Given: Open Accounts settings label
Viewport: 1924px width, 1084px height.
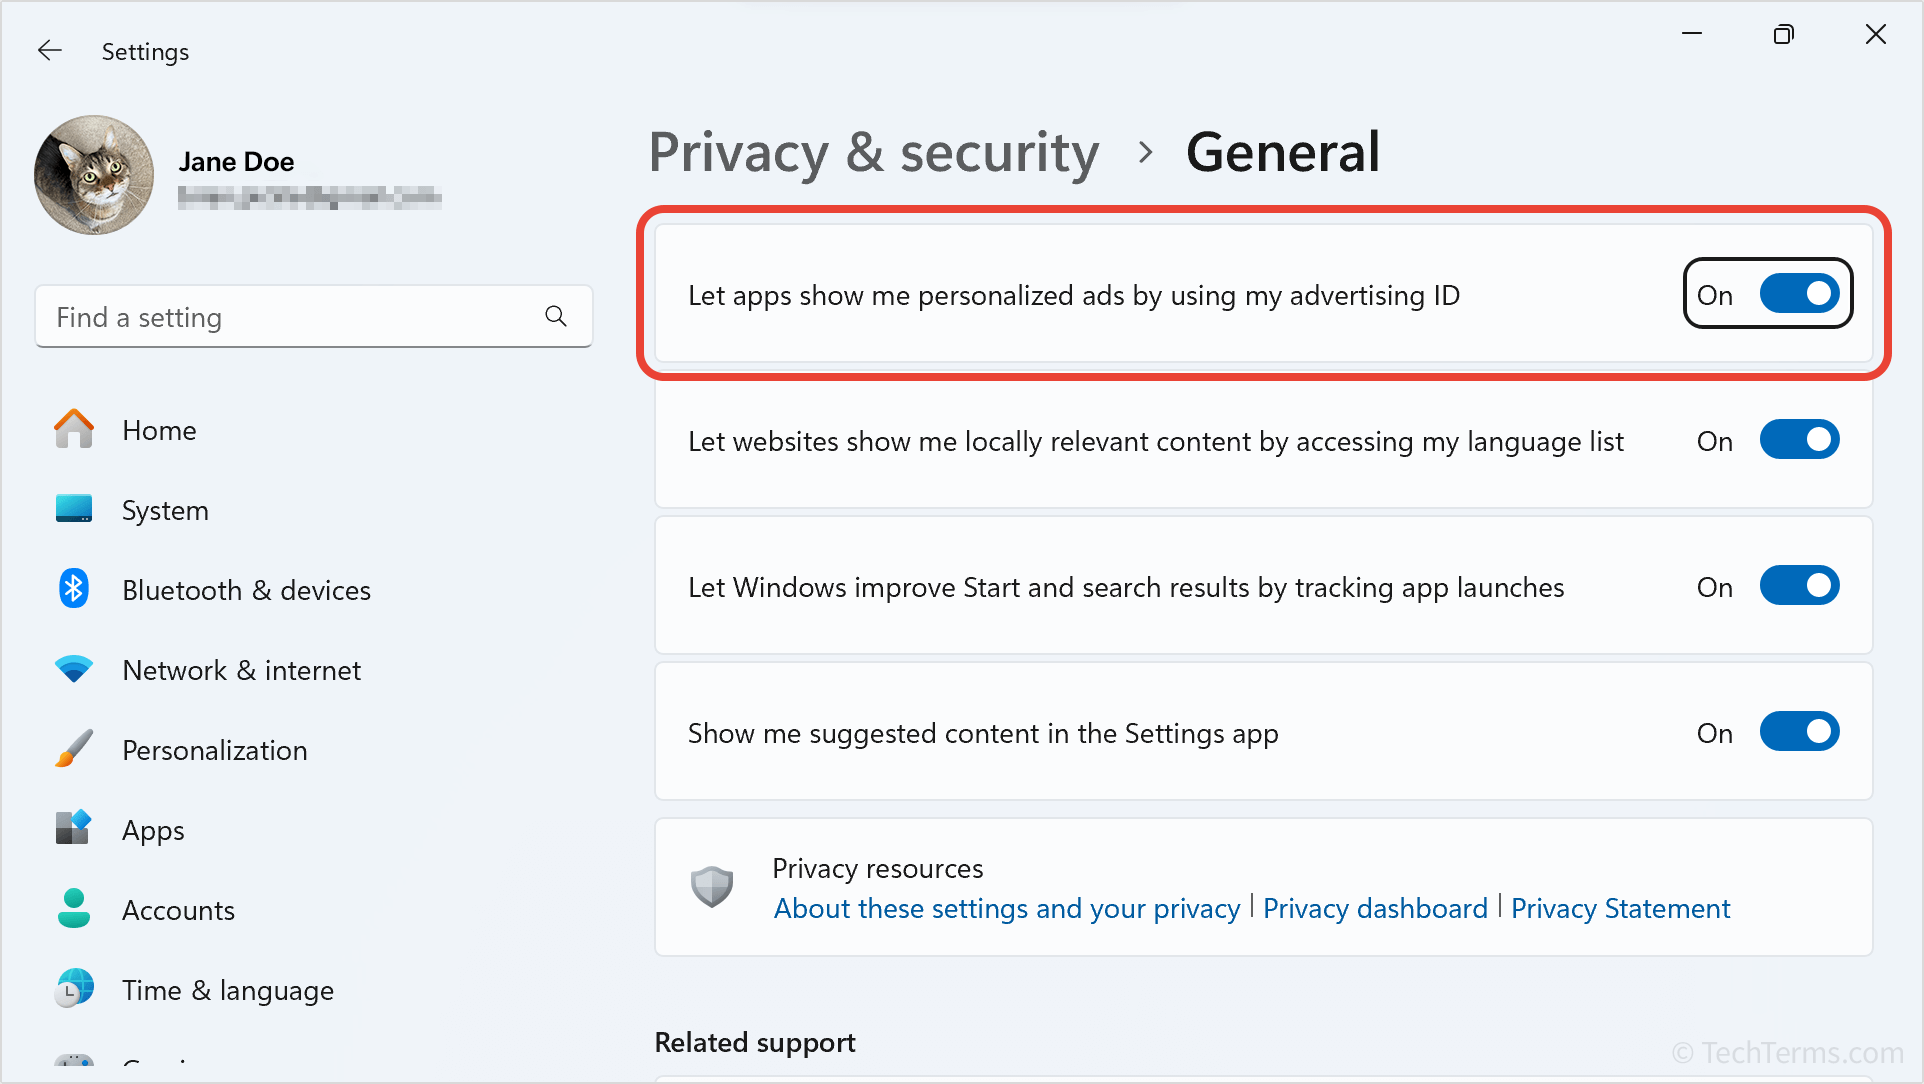Looking at the screenshot, I should click(178, 910).
